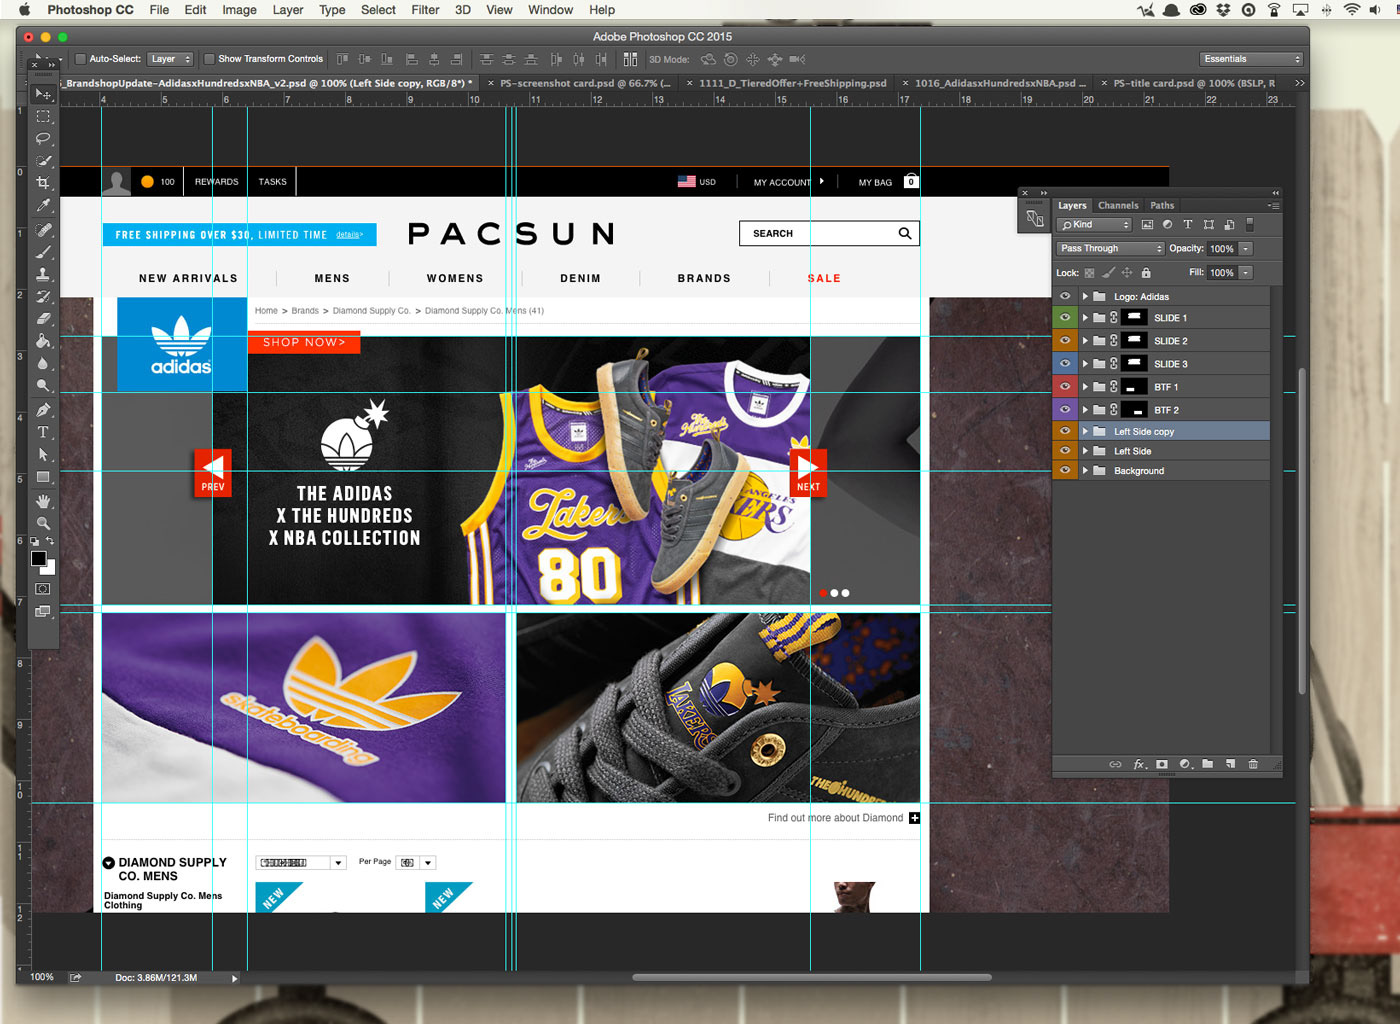The image size is (1400, 1024).
Task: Enable Show Transform Controls checkbox
Action: 209,59
